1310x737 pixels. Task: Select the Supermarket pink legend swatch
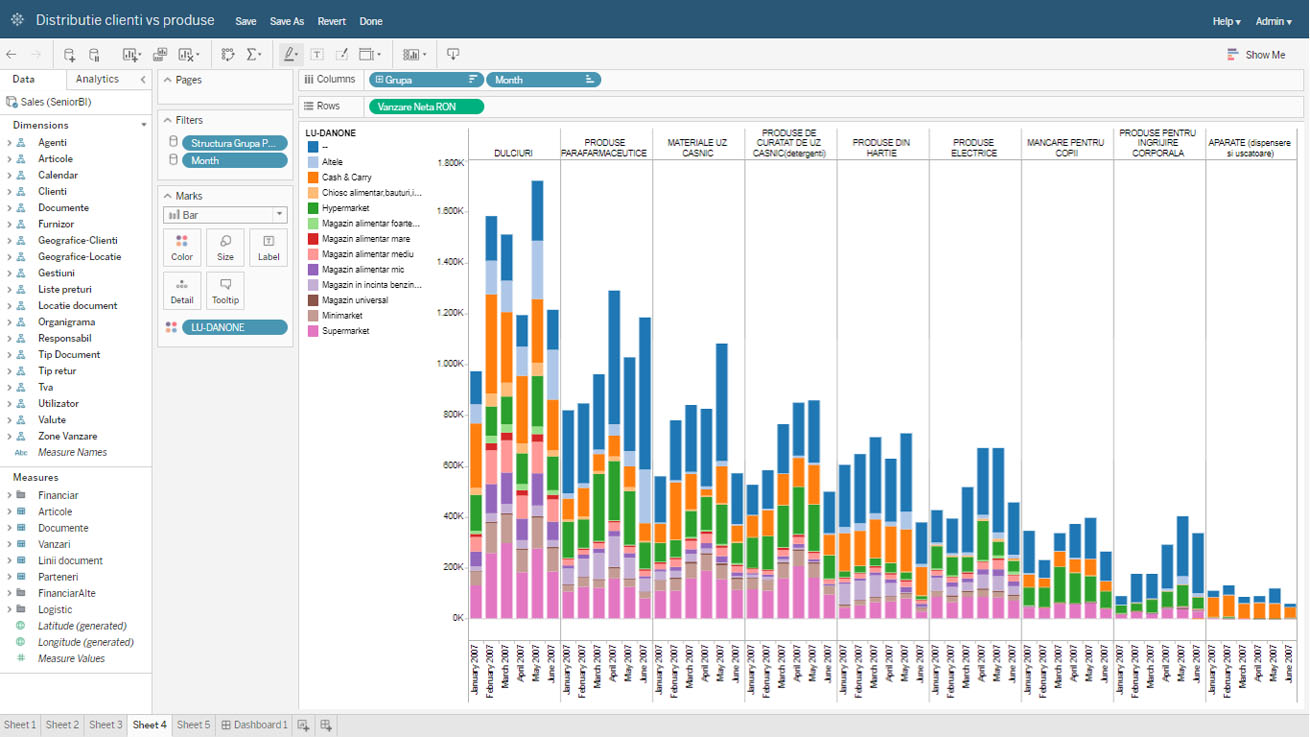click(313, 331)
